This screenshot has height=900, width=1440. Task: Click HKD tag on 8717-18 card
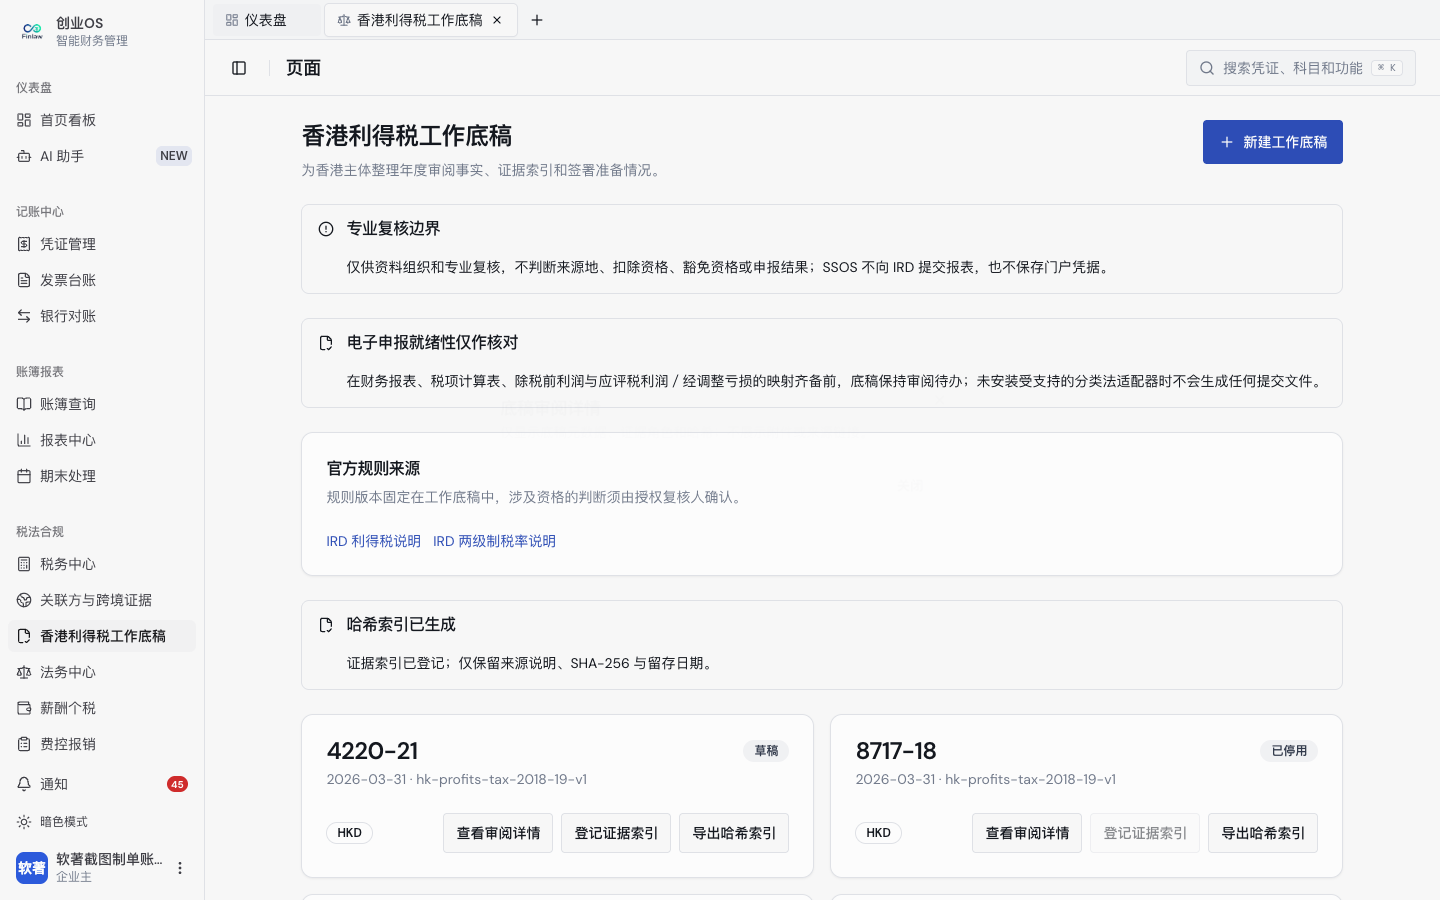pyautogui.click(x=879, y=833)
